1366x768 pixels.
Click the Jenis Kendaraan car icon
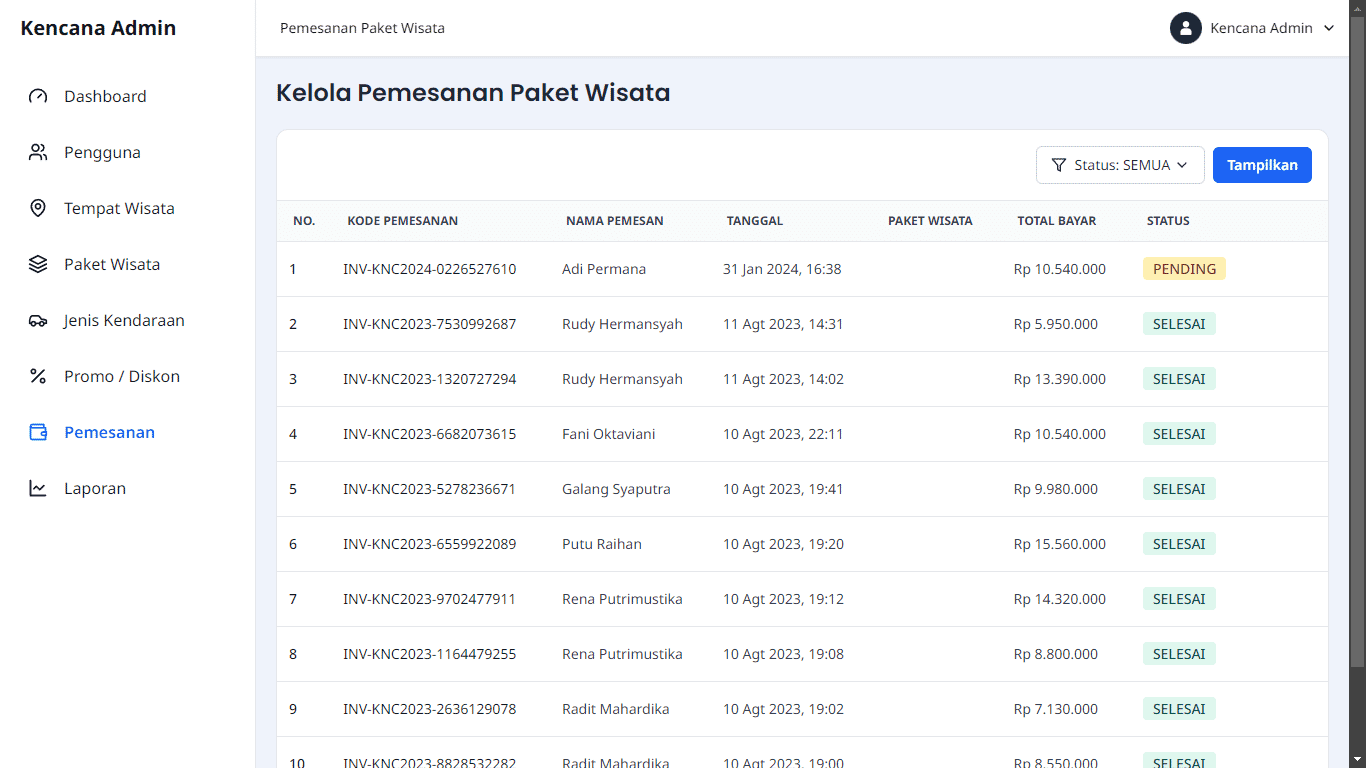click(38, 321)
